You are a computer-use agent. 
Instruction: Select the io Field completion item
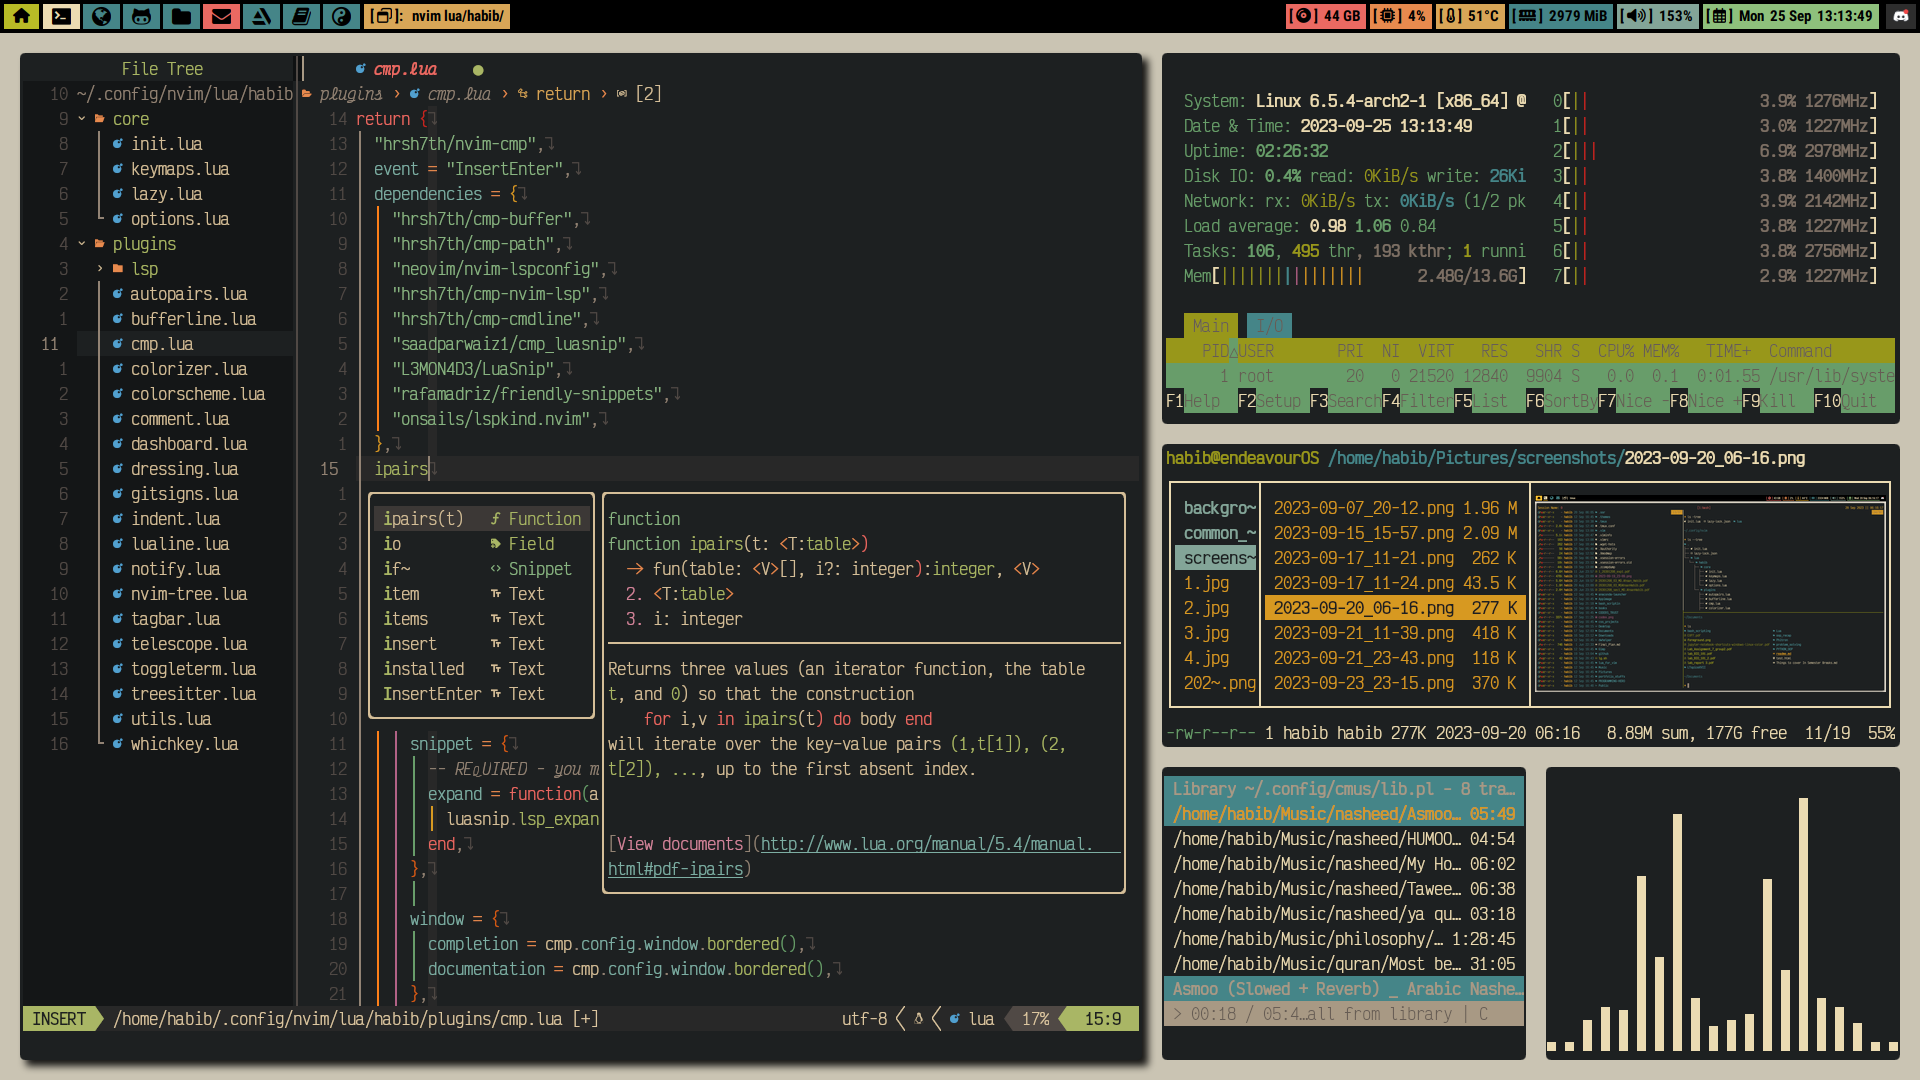coord(482,544)
